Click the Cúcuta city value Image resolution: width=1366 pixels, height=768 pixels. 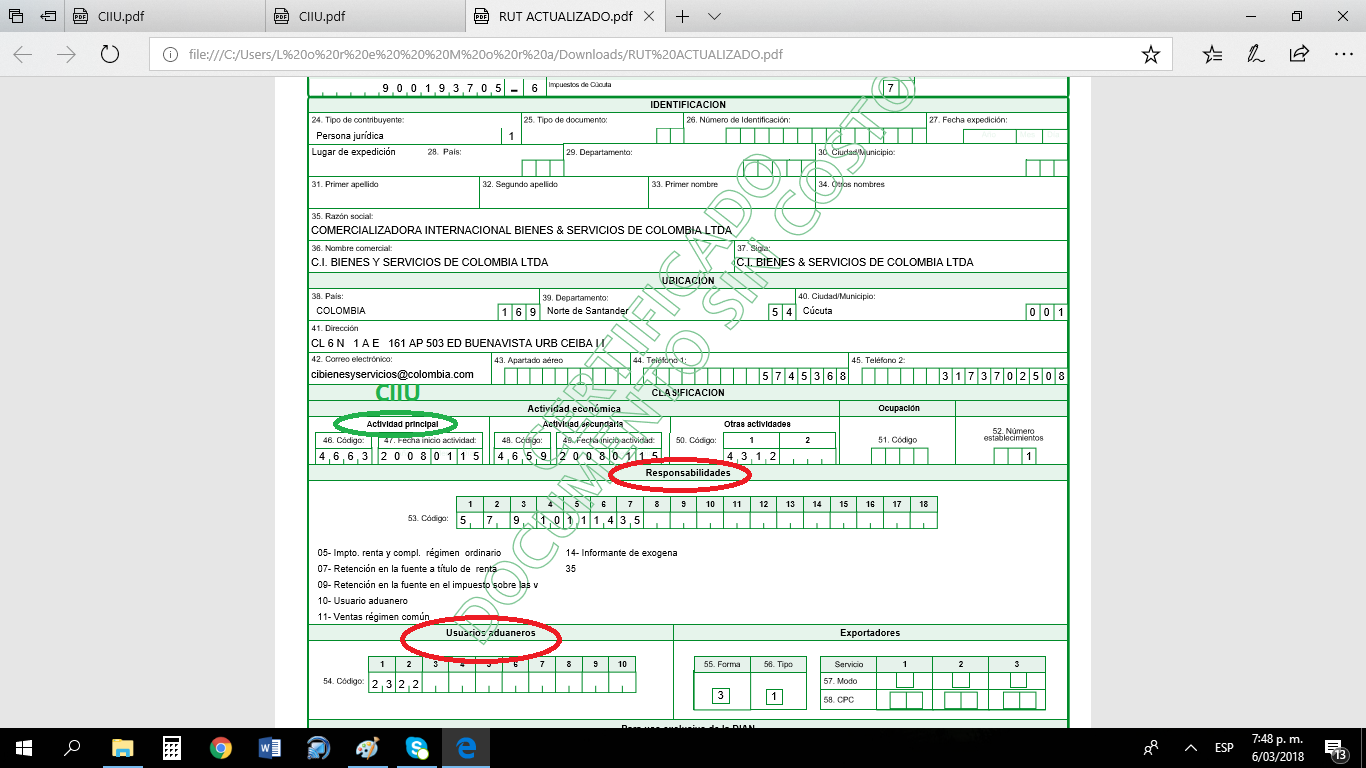(x=817, y=311)
